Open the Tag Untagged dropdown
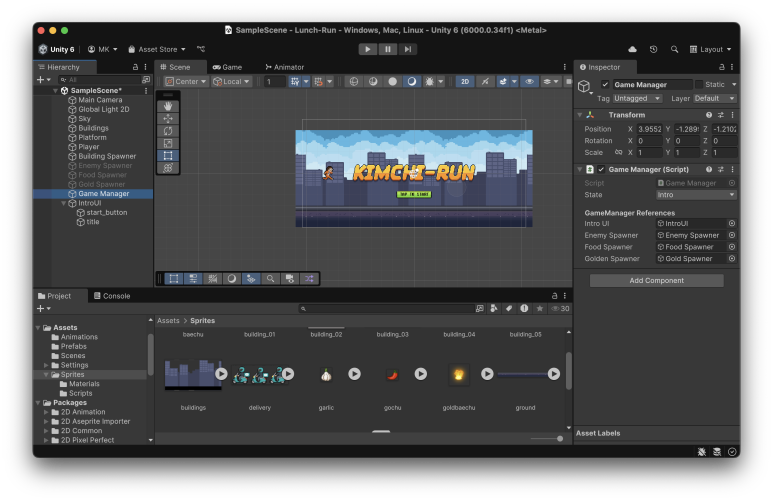The width and height of the screenshot is (773, 501). click(637, 98)
